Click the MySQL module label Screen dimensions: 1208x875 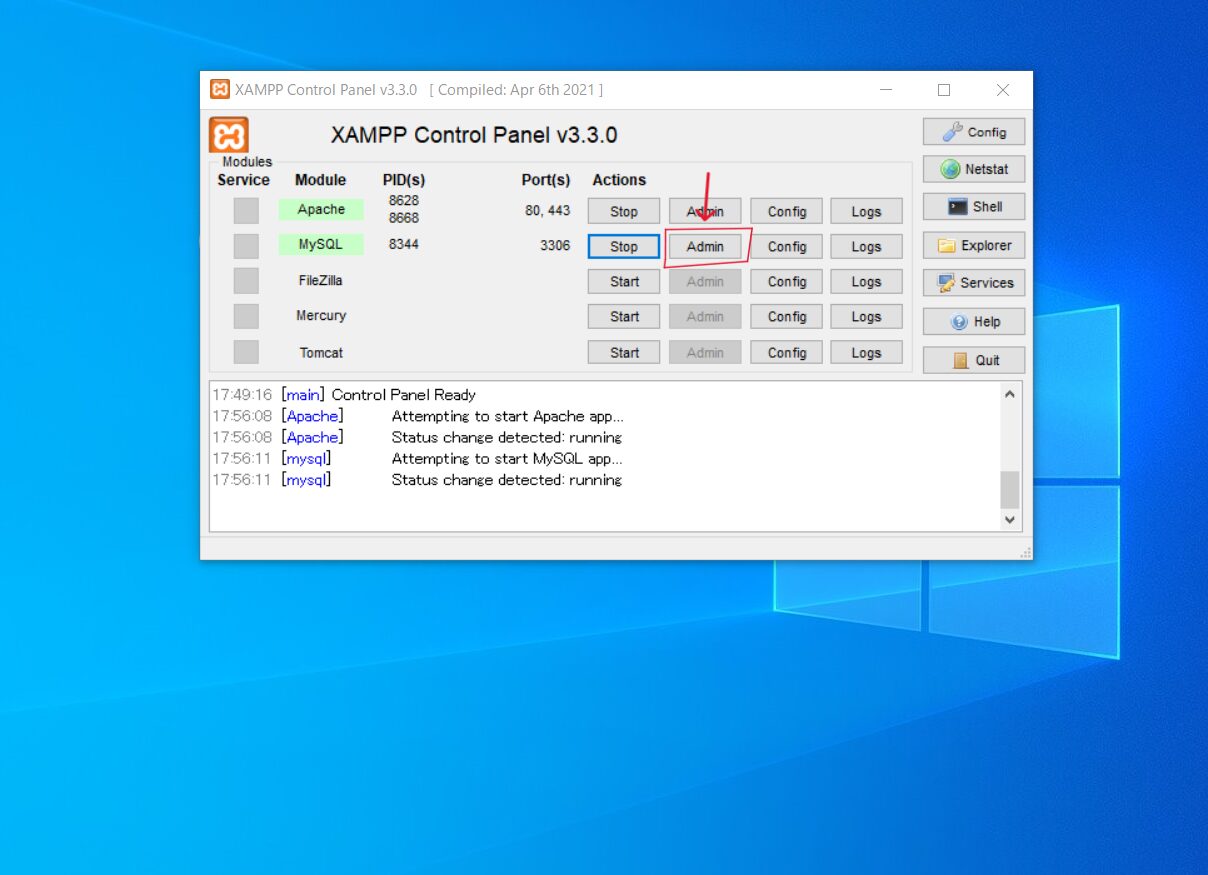(321, 245)
